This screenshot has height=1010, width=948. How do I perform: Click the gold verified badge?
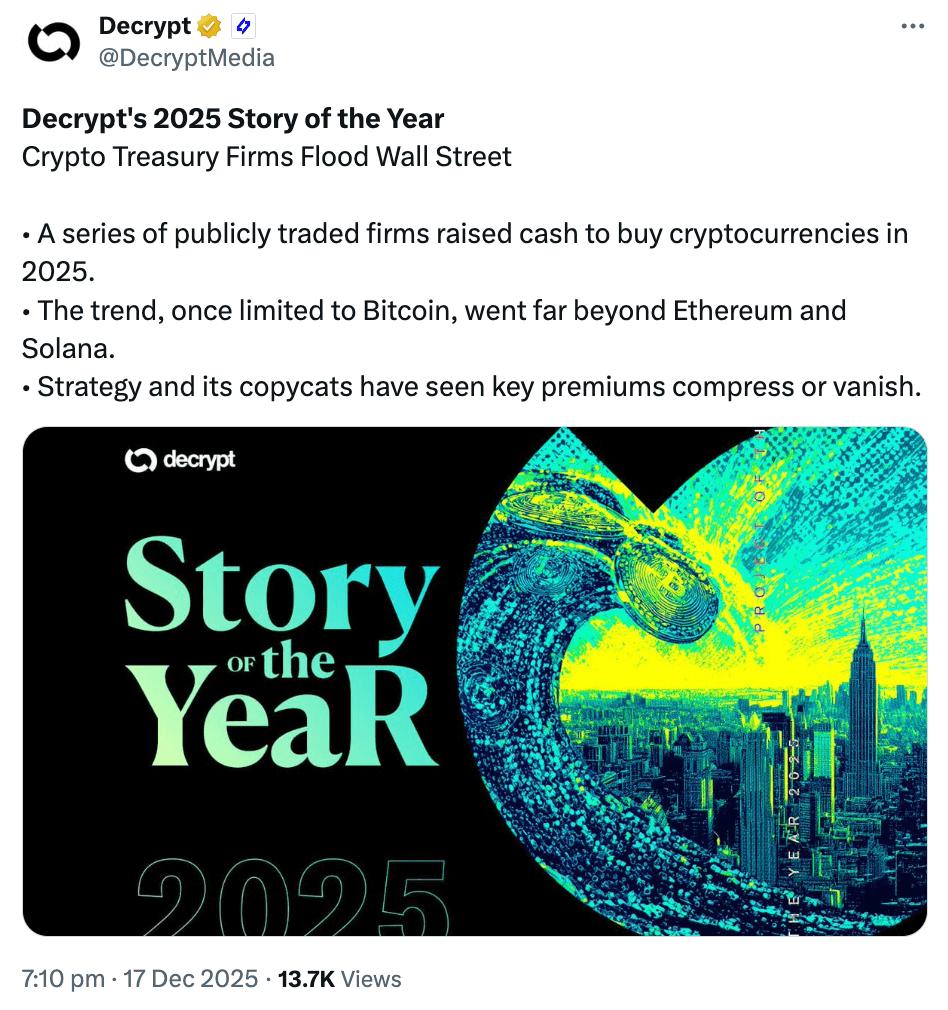tap(208, 27)
